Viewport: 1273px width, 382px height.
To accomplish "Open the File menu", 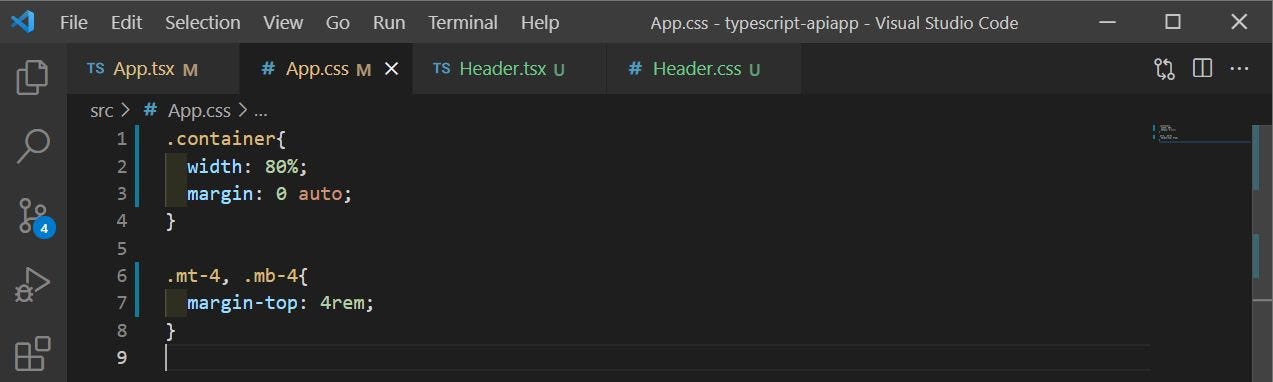I will click(x=74, y=22).
